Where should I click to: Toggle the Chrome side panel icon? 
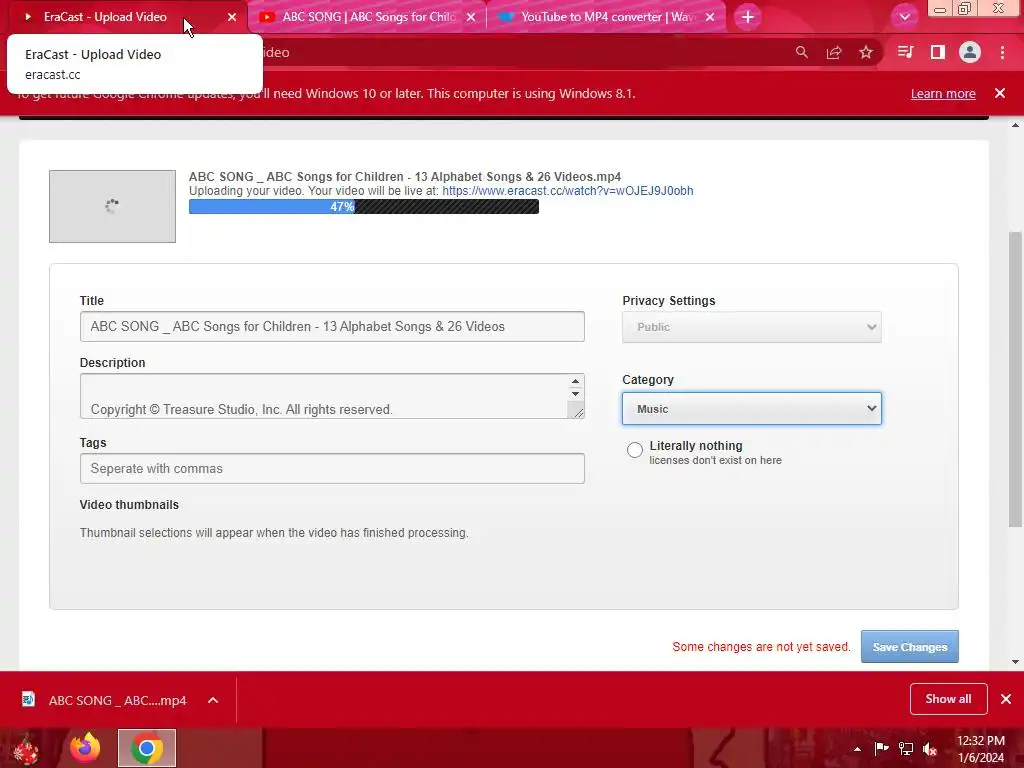[x=938, y=52]
